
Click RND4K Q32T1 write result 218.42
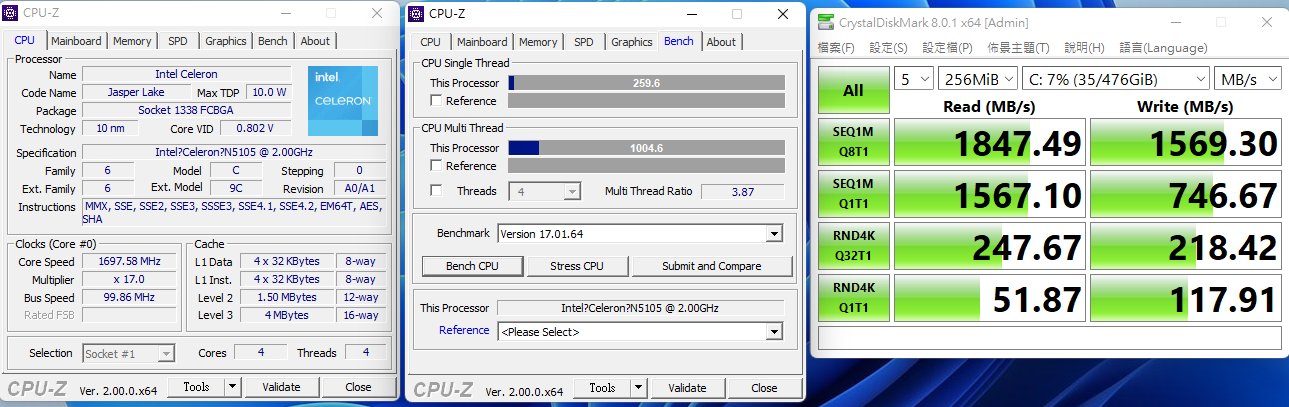point(1186,247)
